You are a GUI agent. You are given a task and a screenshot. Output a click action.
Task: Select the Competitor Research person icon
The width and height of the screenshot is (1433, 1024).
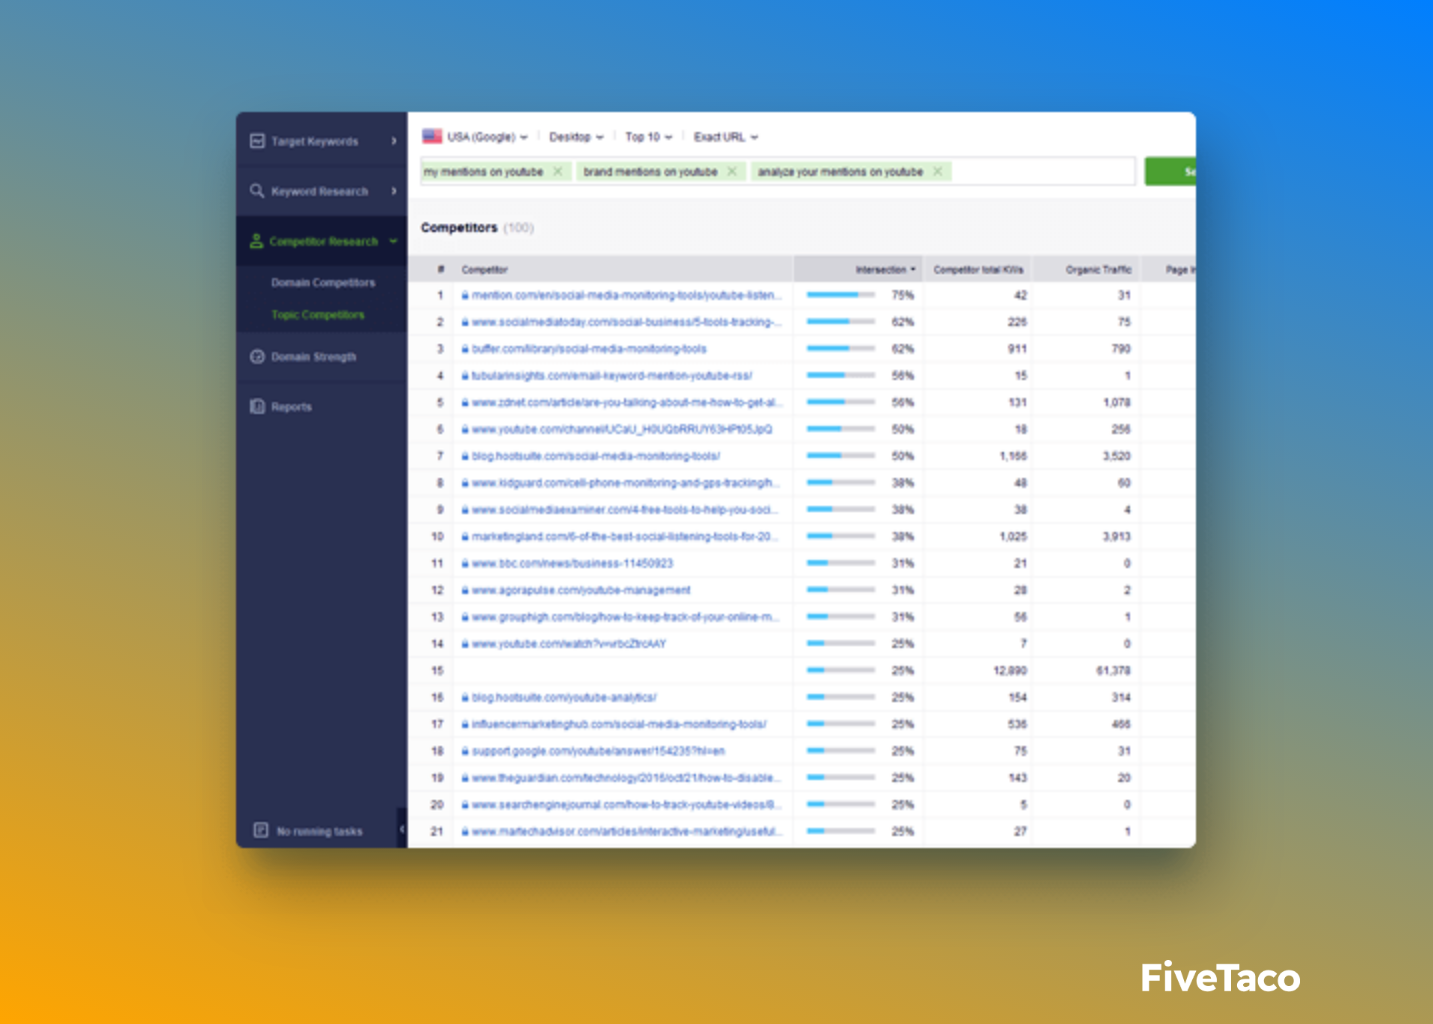pos(257,241)
